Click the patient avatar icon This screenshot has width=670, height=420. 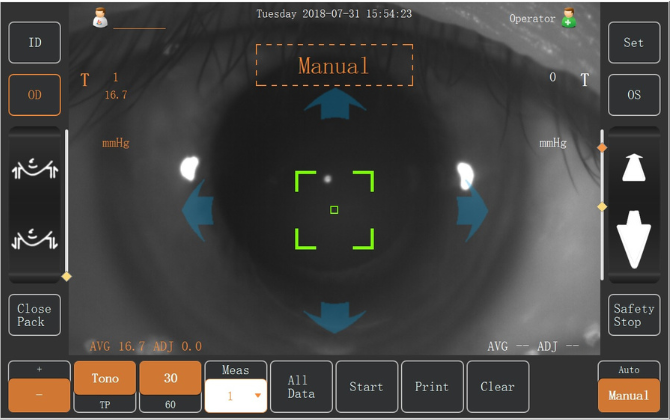coord(100,18)
